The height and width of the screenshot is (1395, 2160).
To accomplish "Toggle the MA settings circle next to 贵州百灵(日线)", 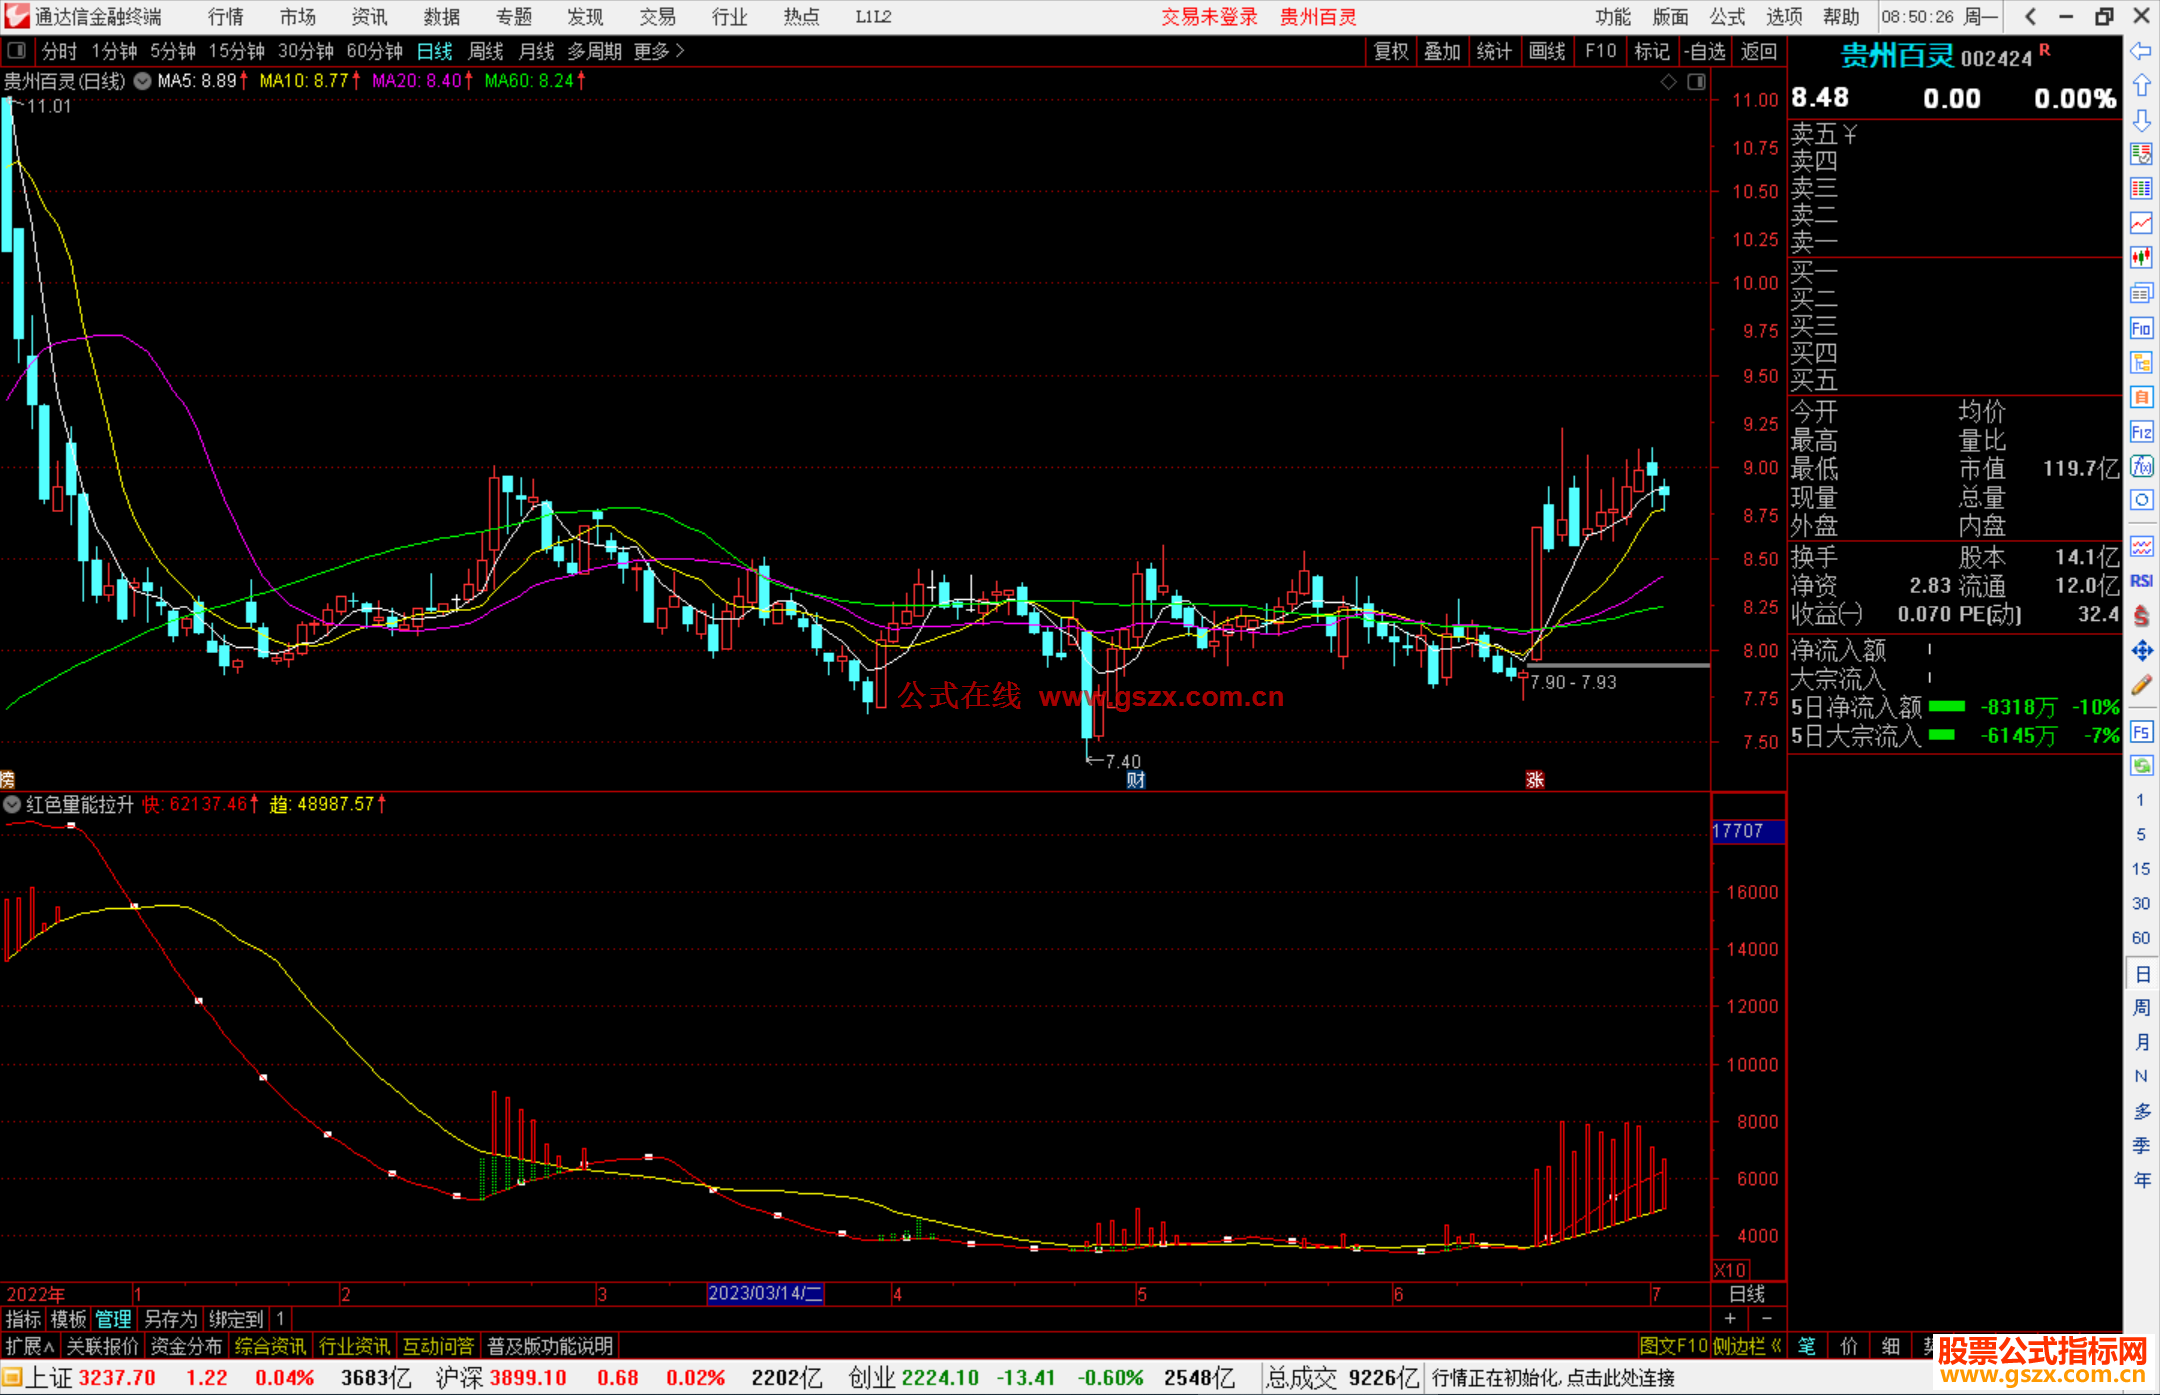I will (142, 81).
